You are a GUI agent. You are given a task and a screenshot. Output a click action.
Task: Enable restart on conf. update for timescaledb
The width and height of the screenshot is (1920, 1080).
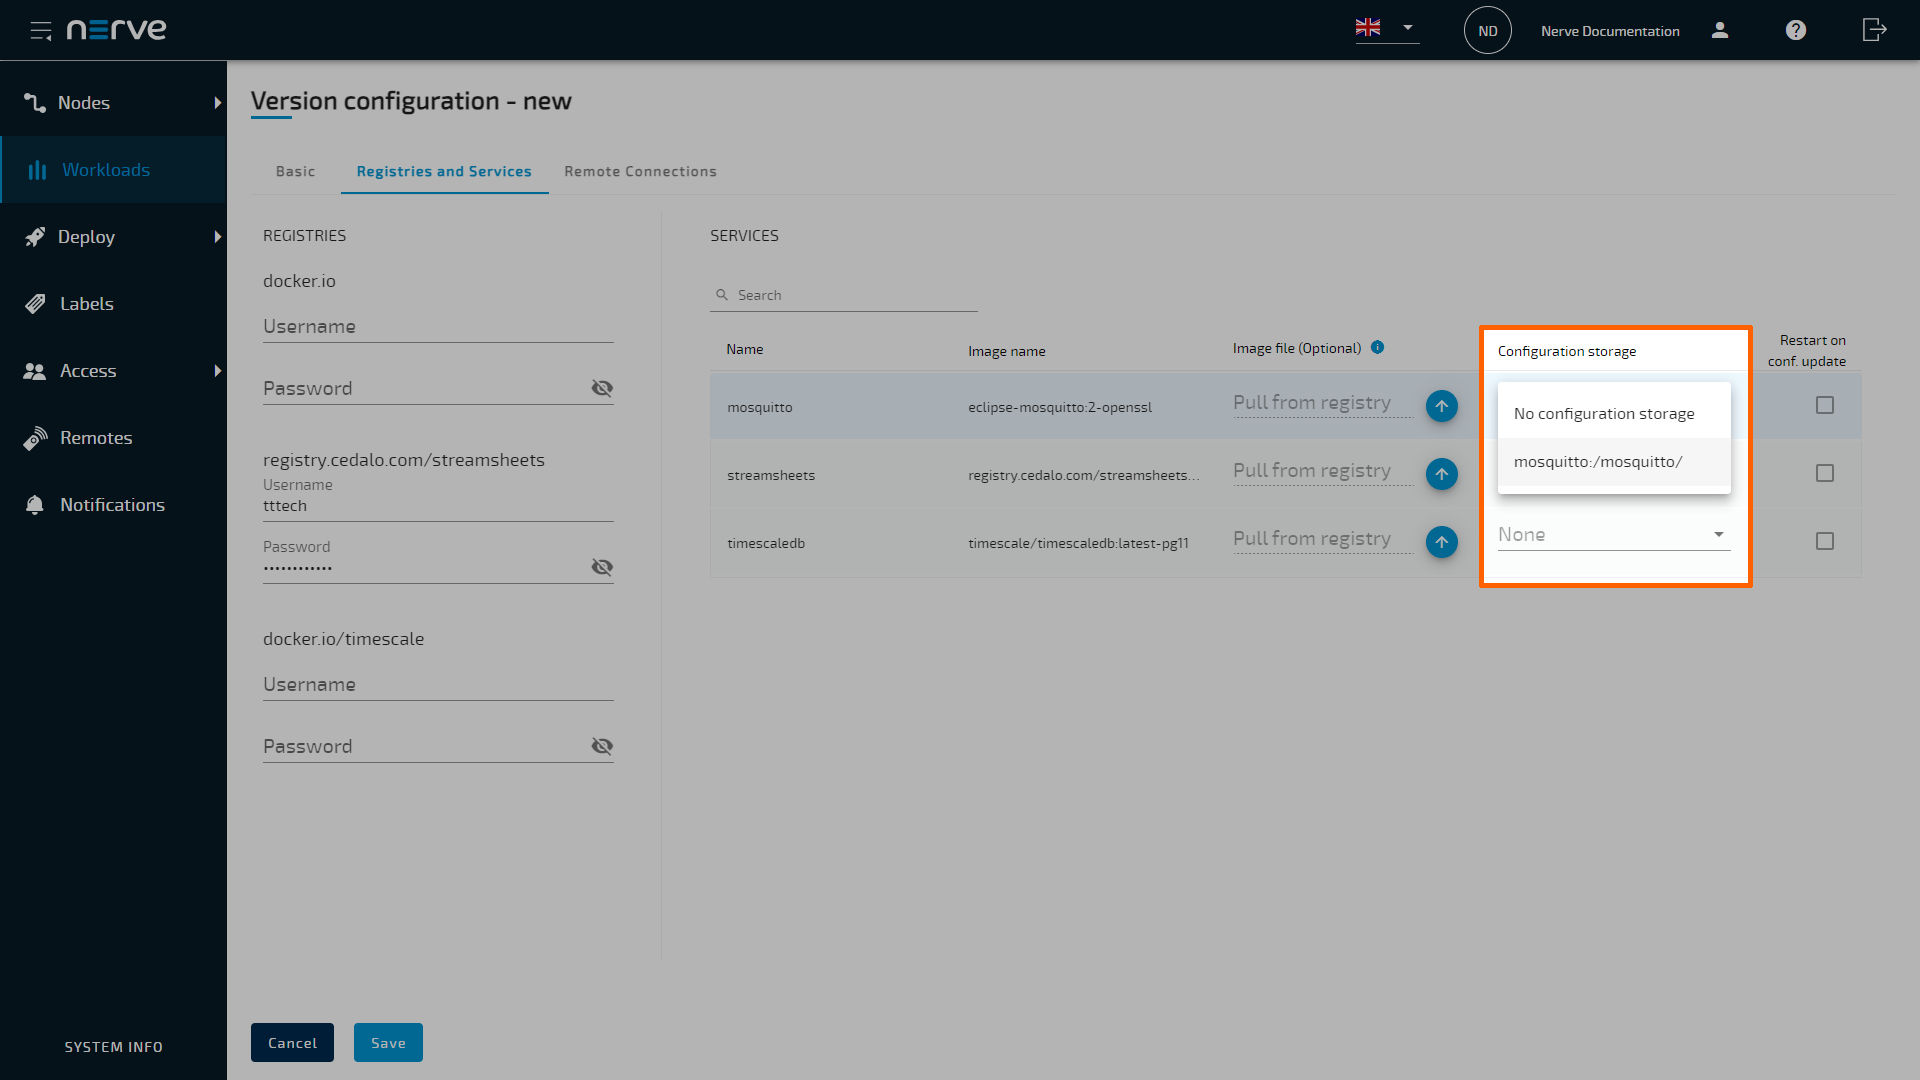[x=1825, y=540]
